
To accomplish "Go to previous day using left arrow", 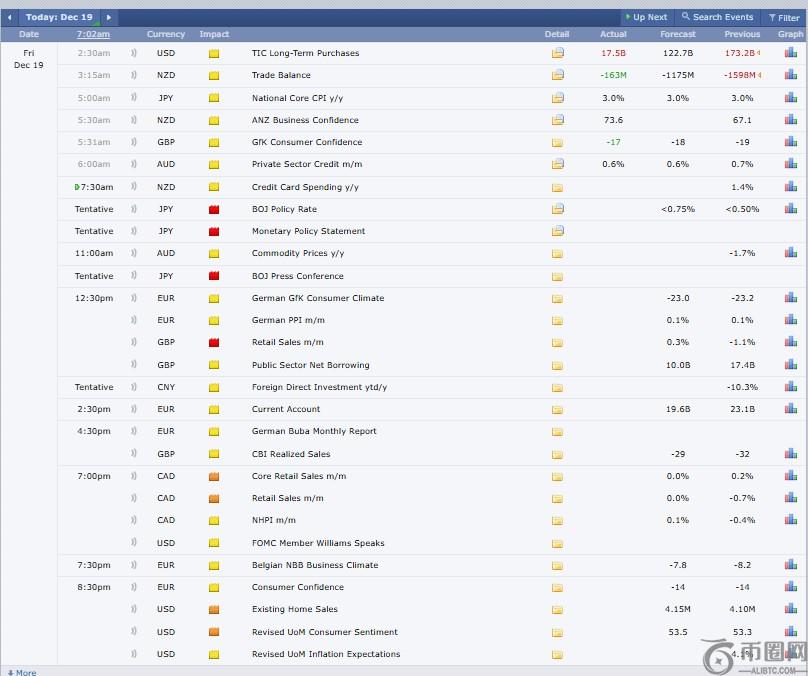I will 10,17.
